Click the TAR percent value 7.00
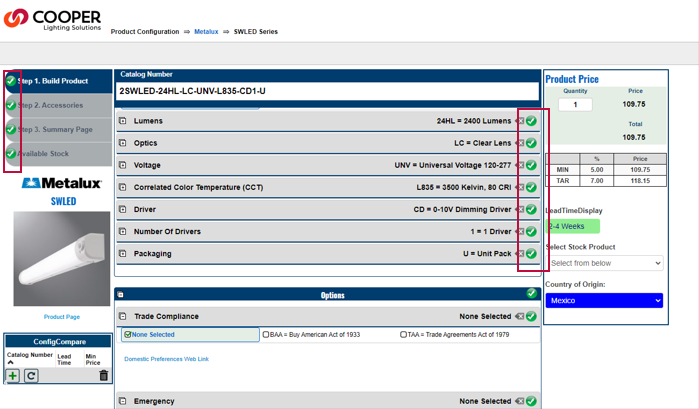 tap(596, 181)
